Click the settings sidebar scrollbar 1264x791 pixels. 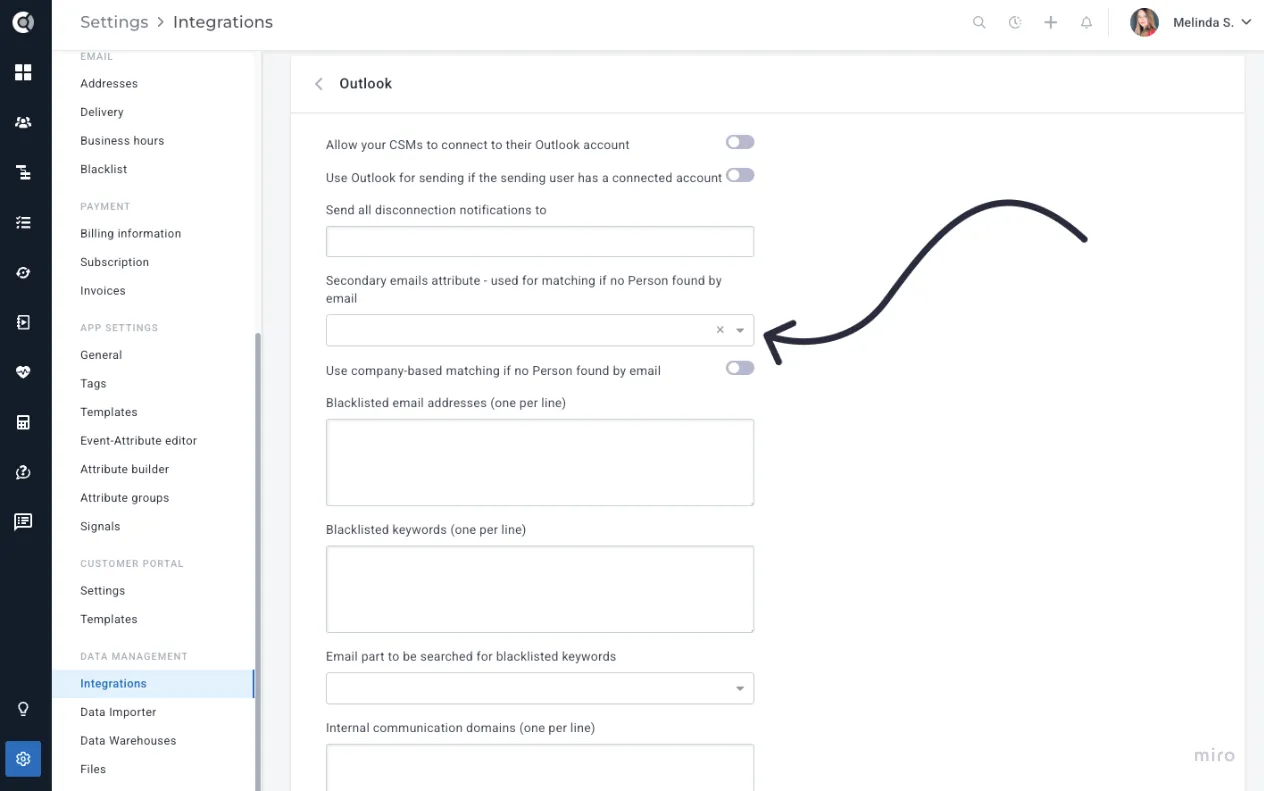click(258, 560)
